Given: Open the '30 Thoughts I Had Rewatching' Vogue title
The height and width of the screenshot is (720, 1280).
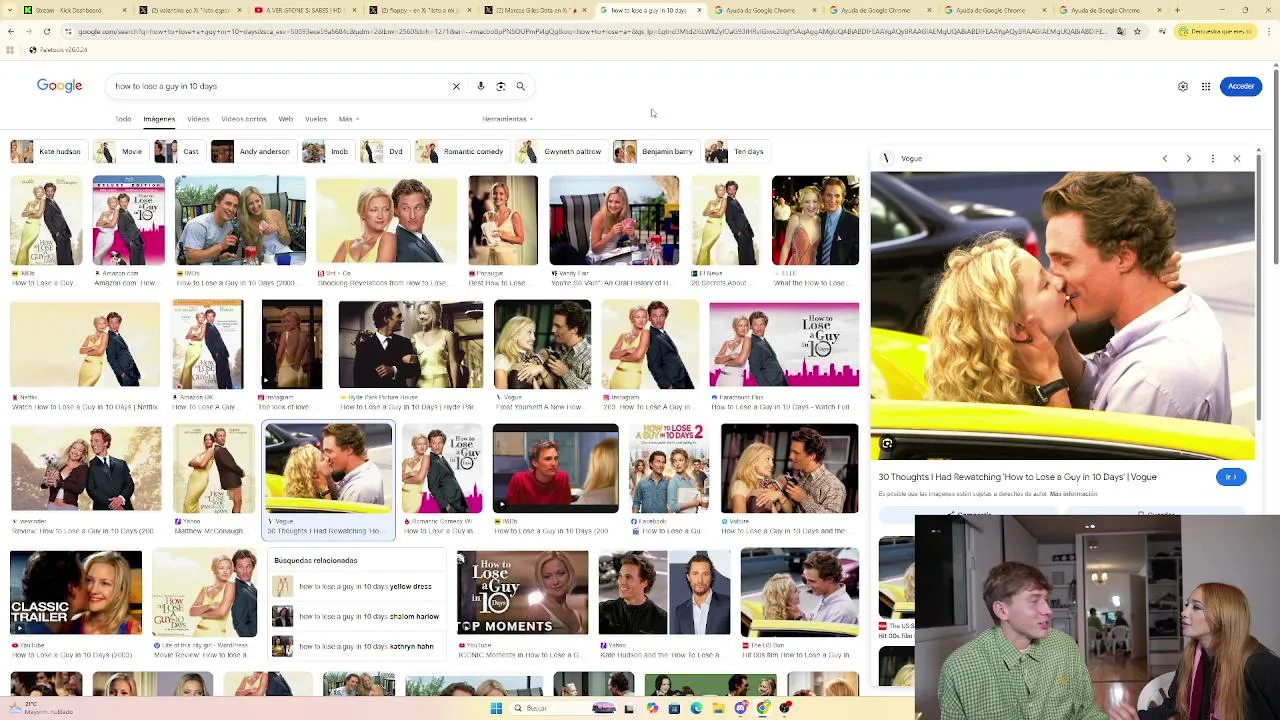Looking at the screenshot, I should 1017,477.
